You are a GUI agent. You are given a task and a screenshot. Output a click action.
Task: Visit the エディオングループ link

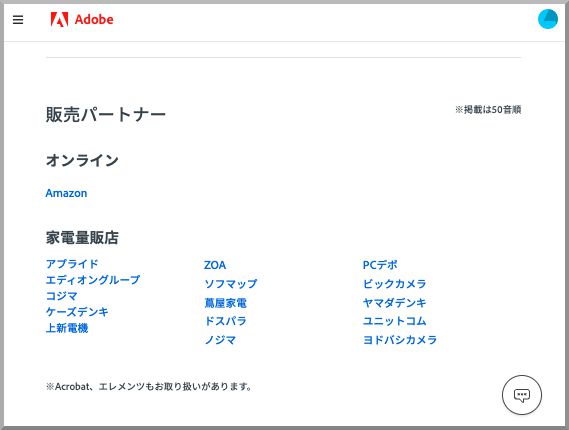[93, 280]
